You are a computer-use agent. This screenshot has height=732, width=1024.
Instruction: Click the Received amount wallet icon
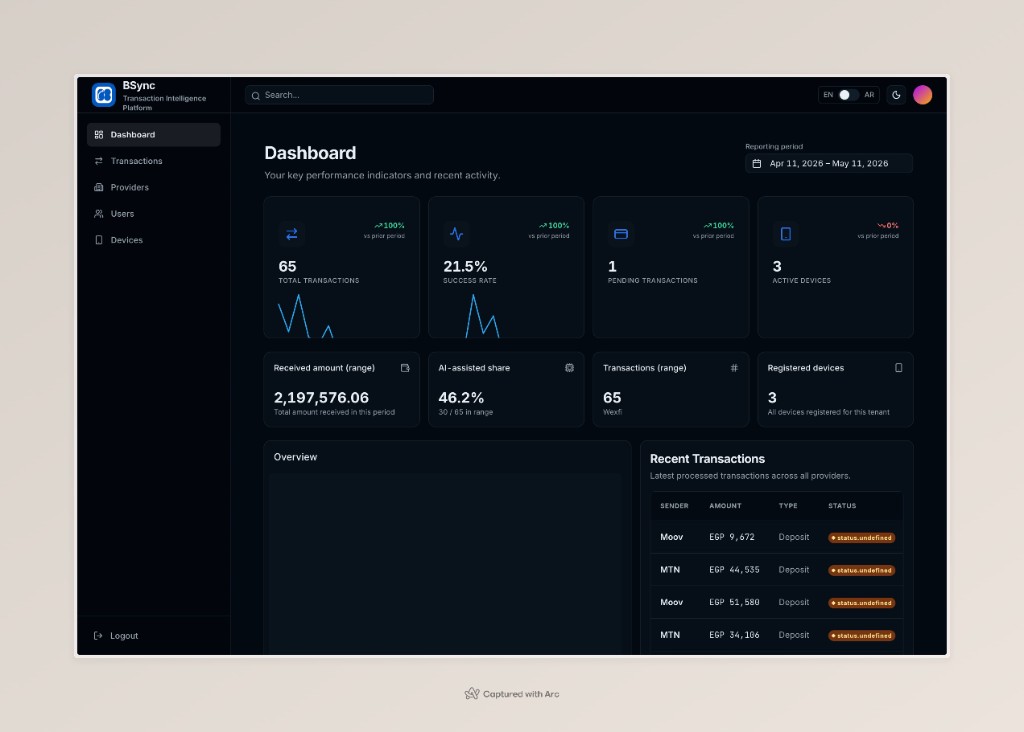click(x=405, y=368)
